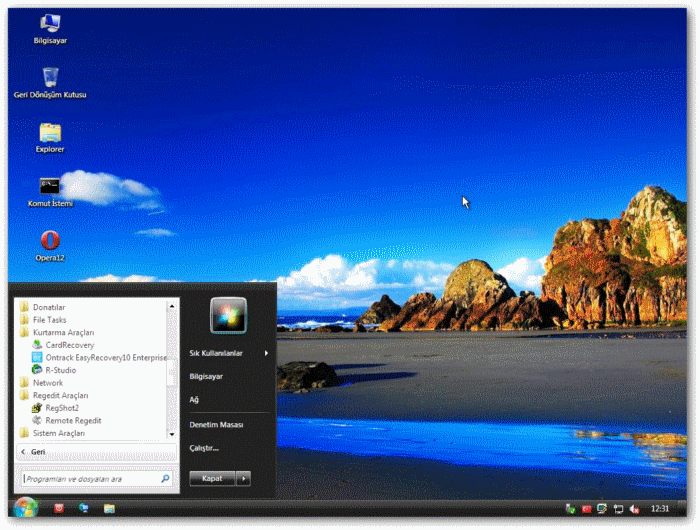
Task: Click the Kapat shutdown button
Action: coord(212,479)
